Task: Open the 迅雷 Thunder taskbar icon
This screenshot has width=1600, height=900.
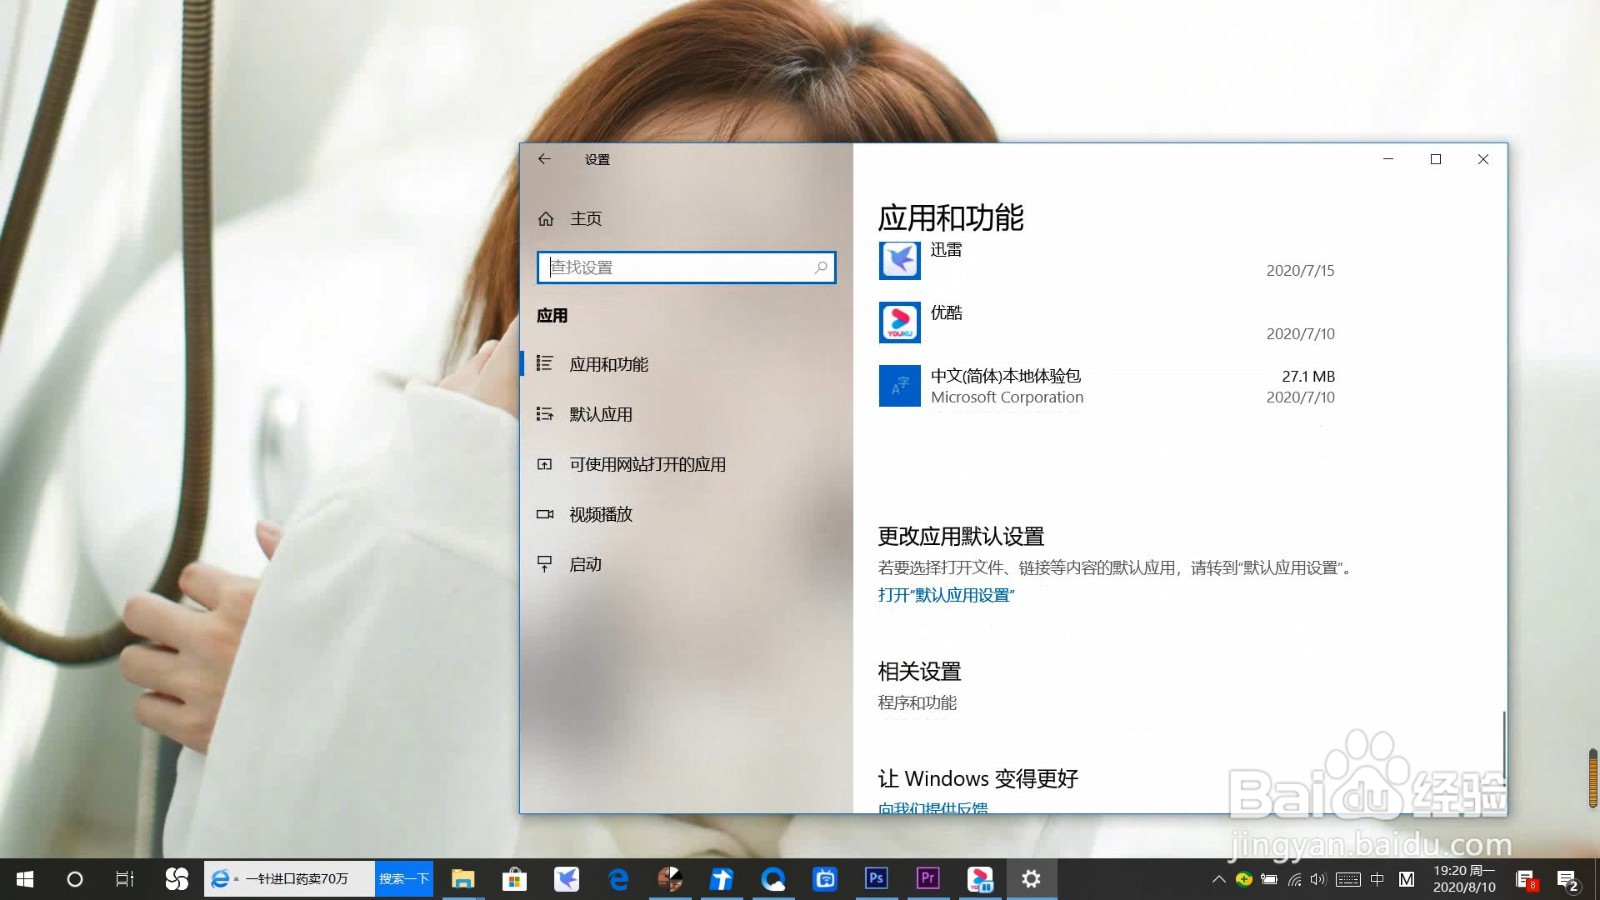Action: [567, 878]
